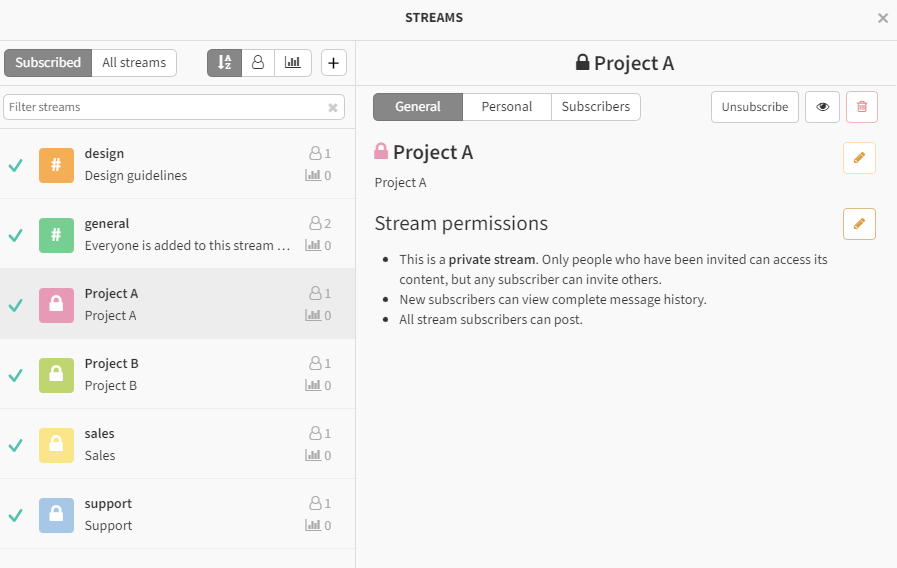This screenshot has height=568, width=897.
Task: Open the Subscribers tab
Action: click(x=596, y=107)
